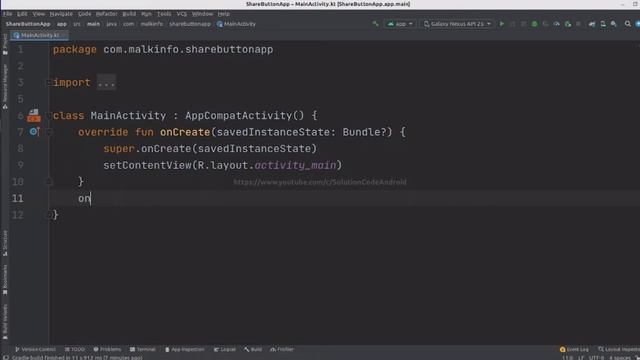Click the MainActivity breadcrumb item
This screenshot has height=360, width=640.
pyautogui.click(x=236, y=24)
